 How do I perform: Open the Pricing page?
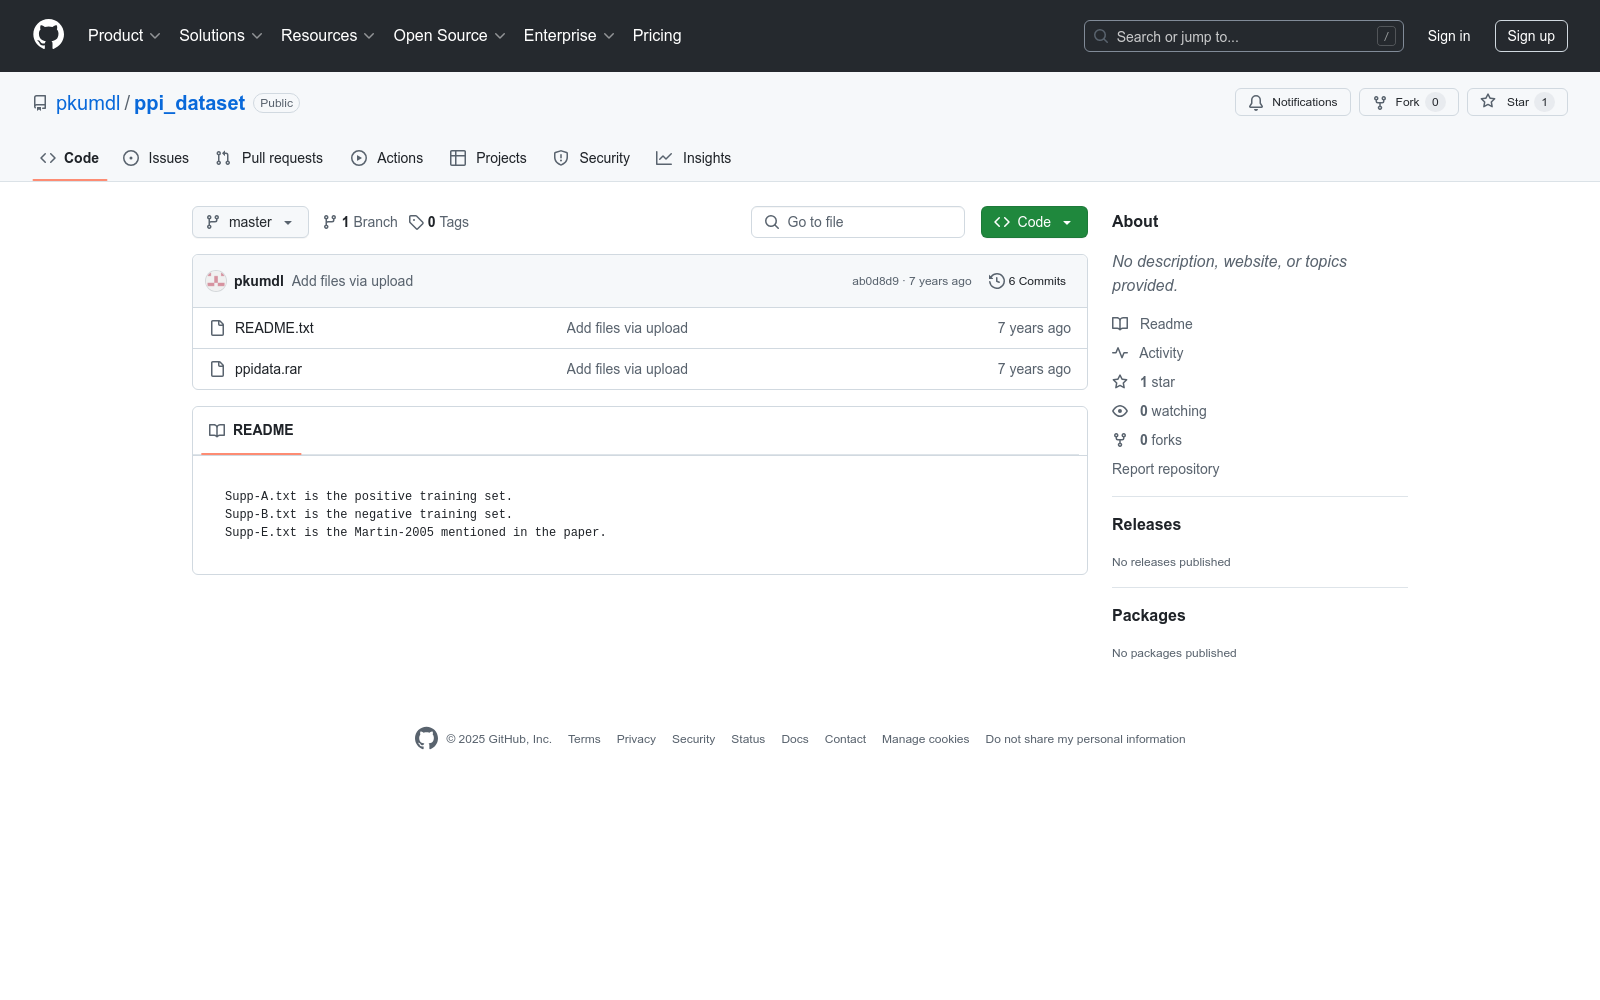pyautogui.click(x=657, y=36)
